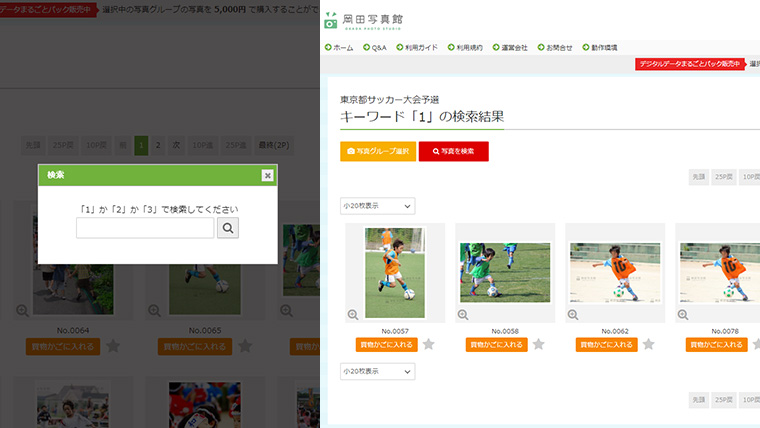760x428 pixels.
Task: Click the red 写真を検索 button
Action: coord(454,151)
